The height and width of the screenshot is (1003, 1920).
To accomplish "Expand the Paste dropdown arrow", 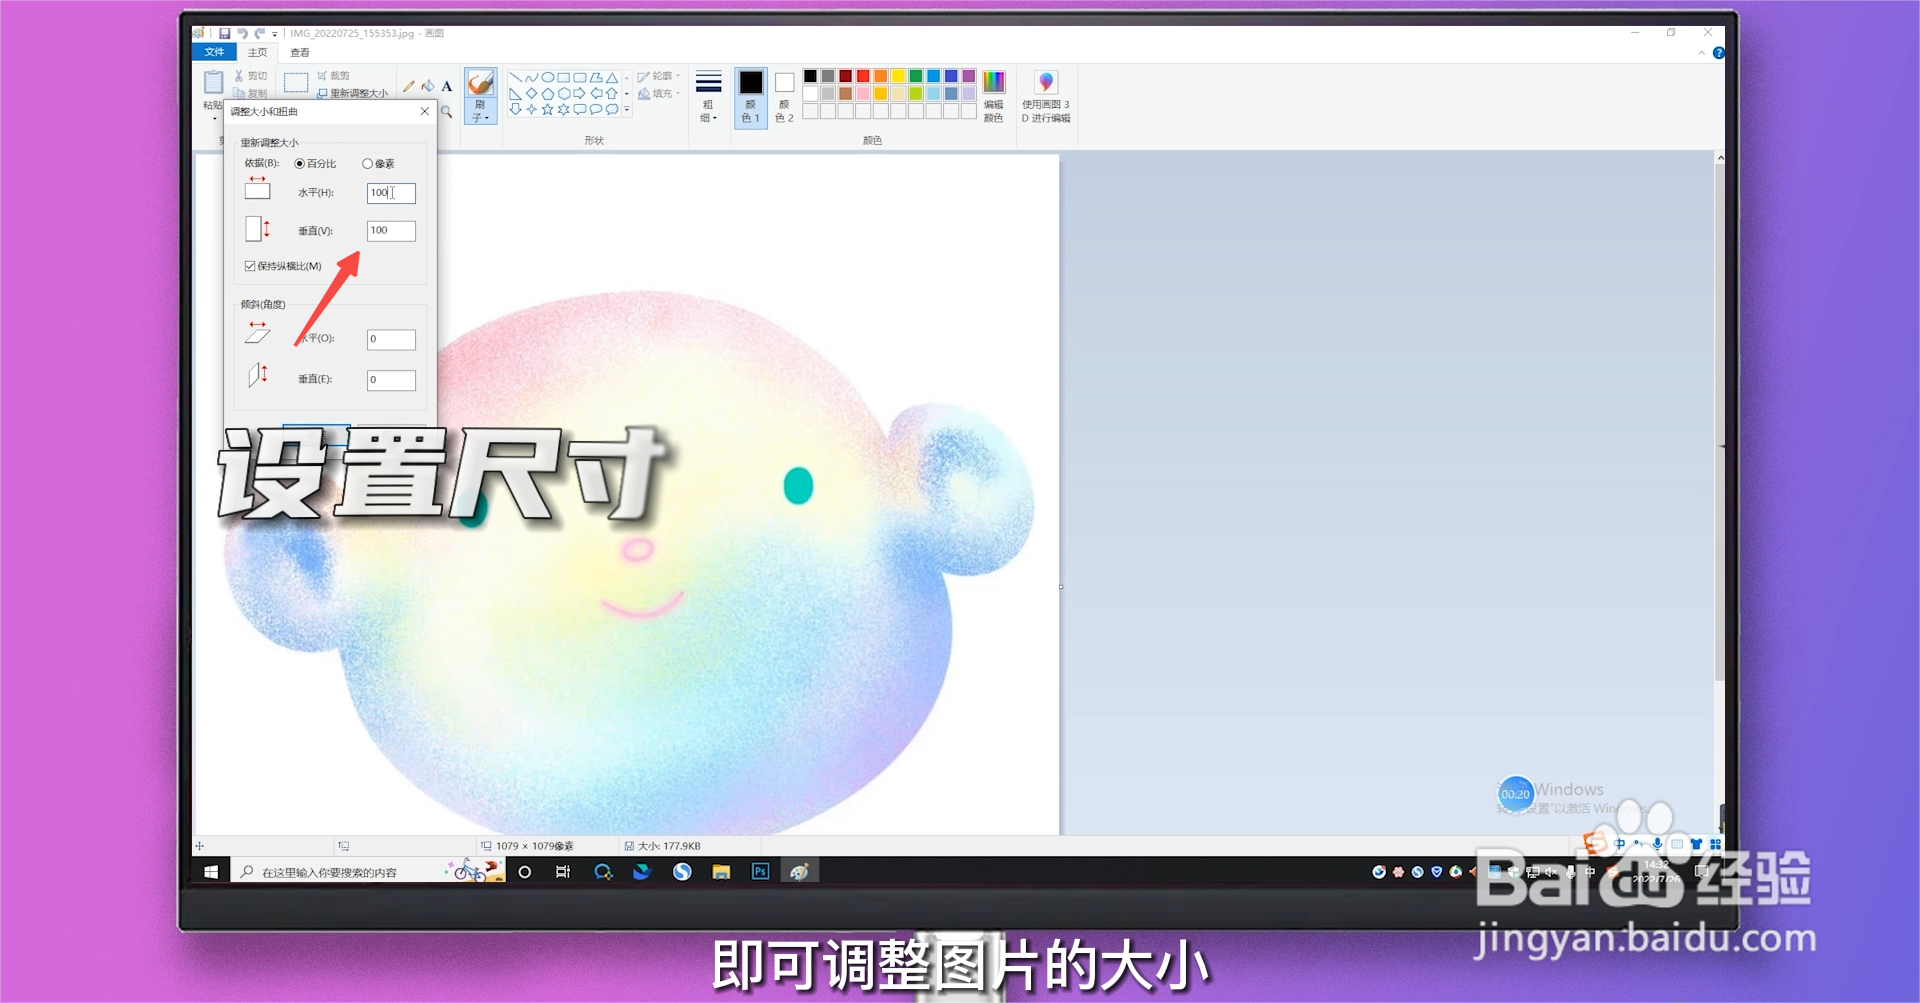I will (213, 118).
